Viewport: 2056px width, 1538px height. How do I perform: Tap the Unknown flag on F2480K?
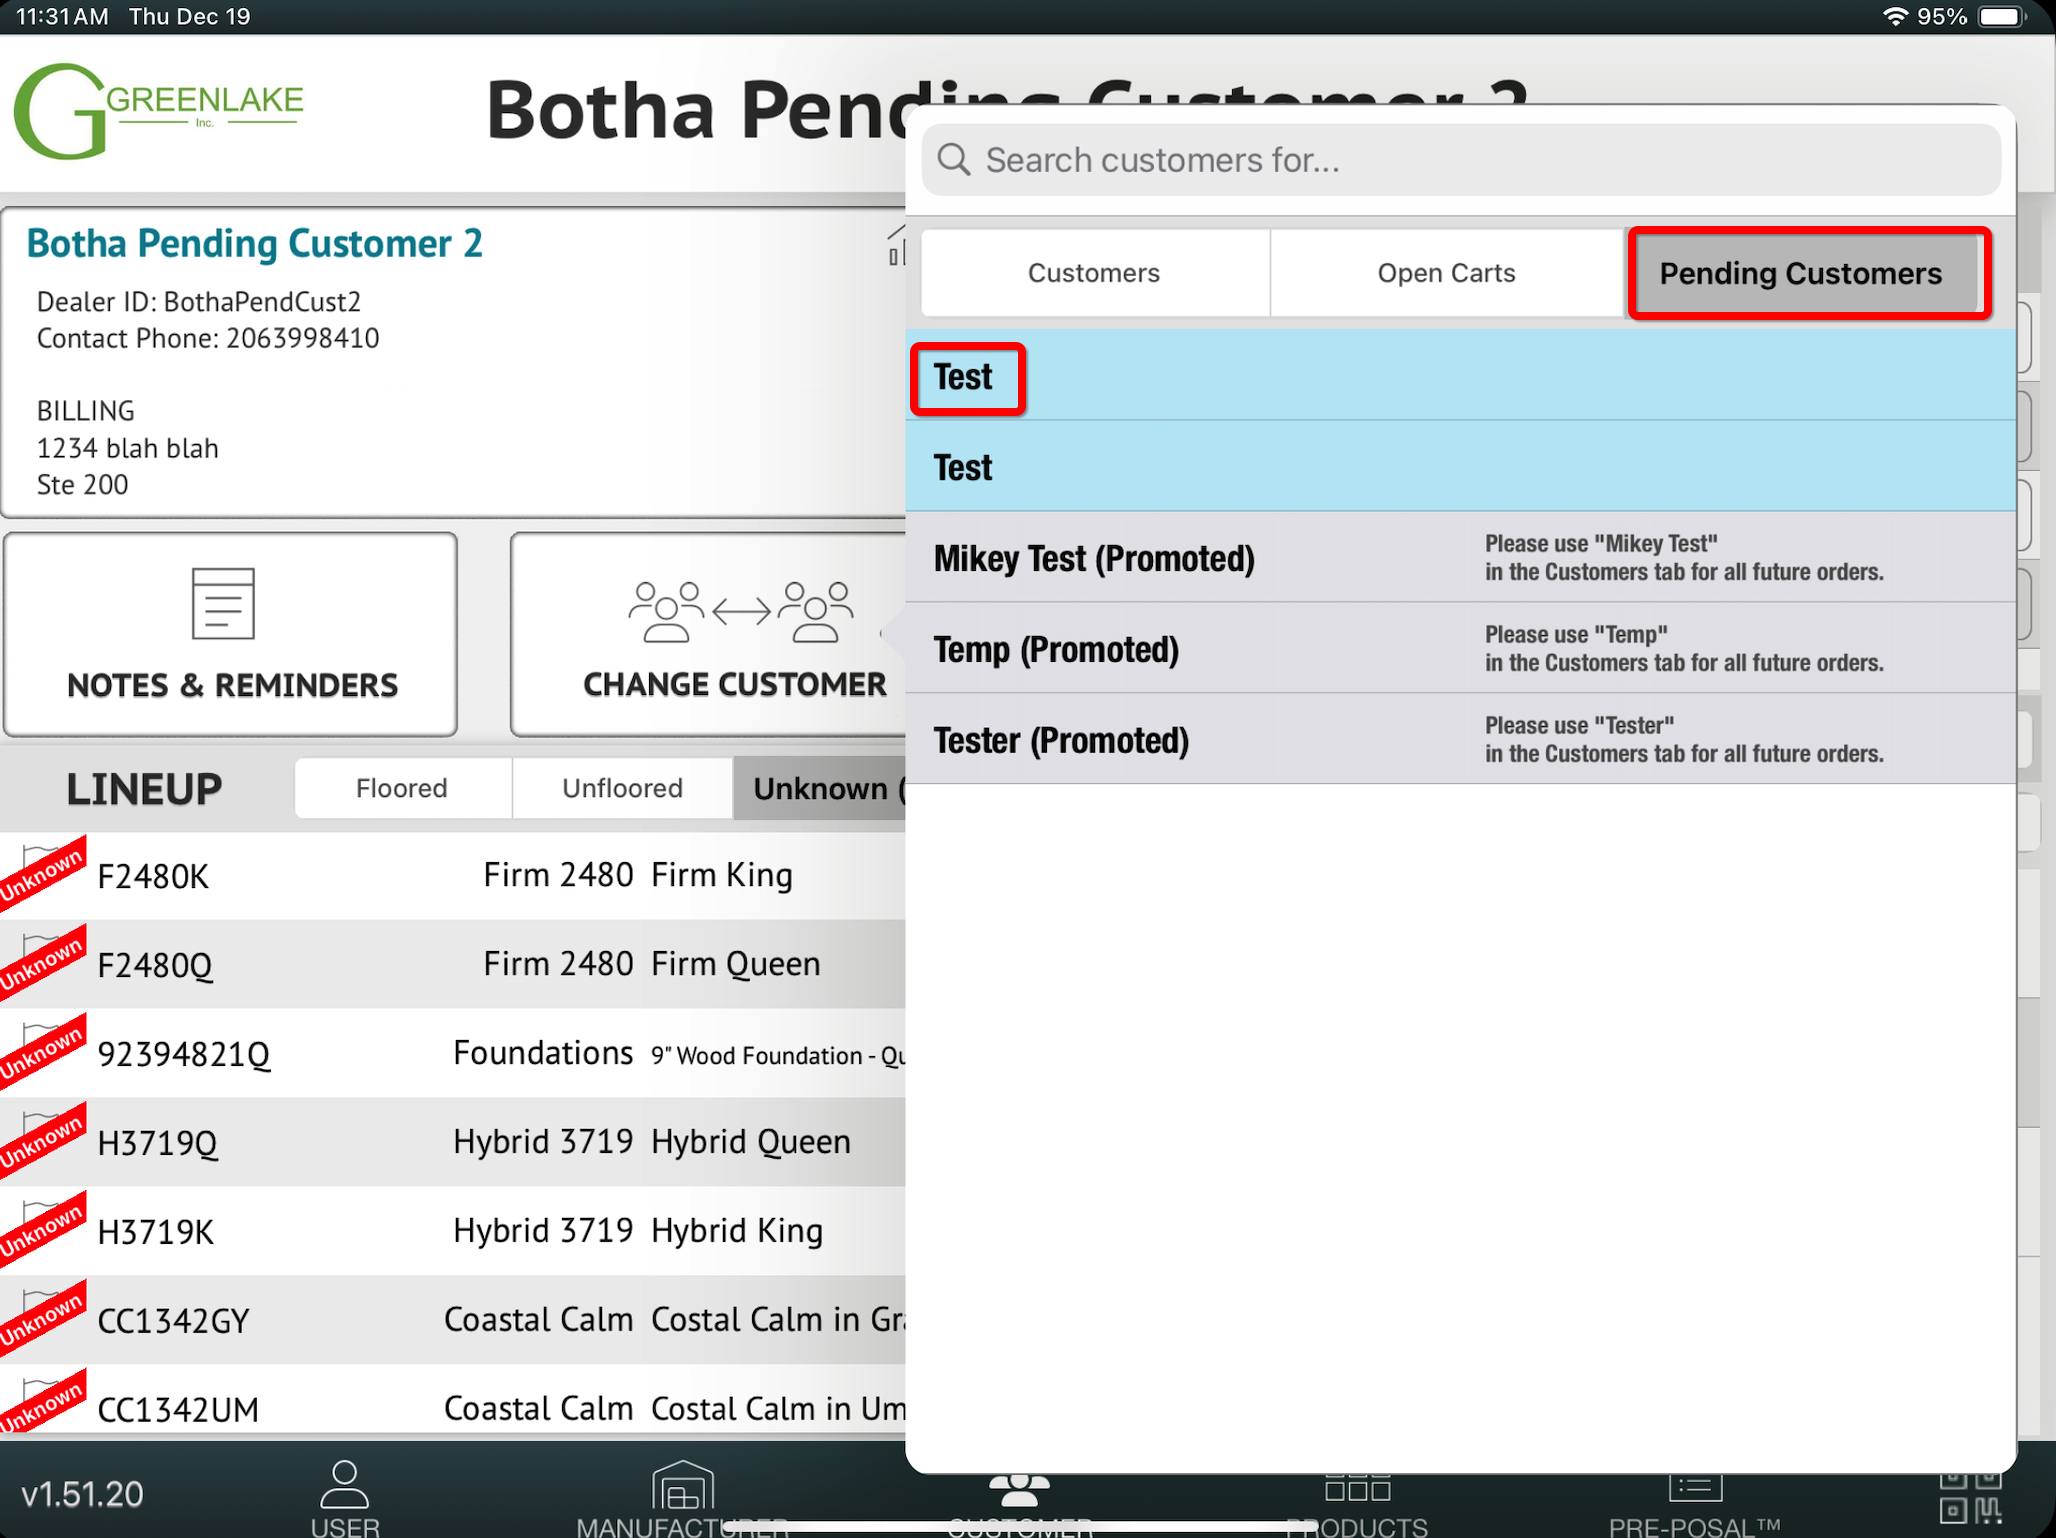pyautogui.click(x=42, y=872)
